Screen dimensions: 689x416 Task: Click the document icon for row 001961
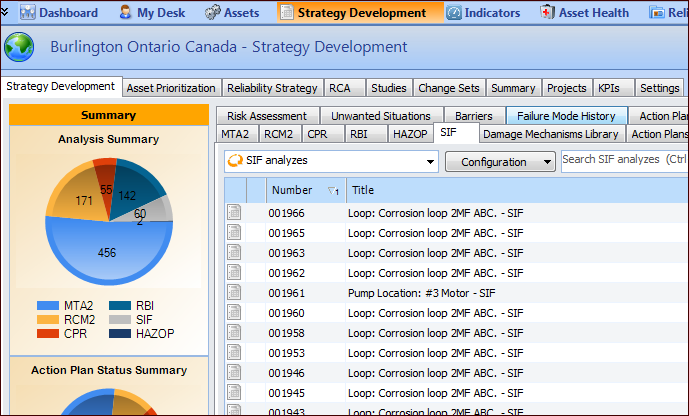234,293
